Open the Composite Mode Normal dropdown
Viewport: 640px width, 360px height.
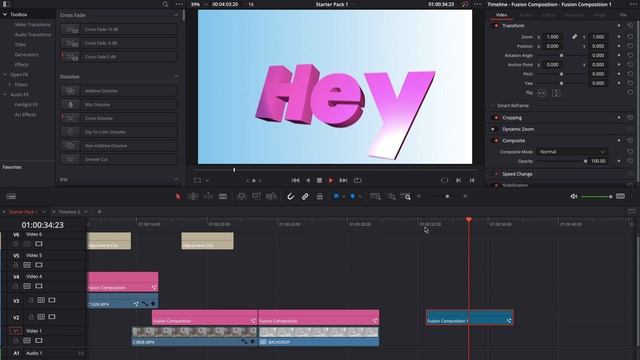click(571, 151)
